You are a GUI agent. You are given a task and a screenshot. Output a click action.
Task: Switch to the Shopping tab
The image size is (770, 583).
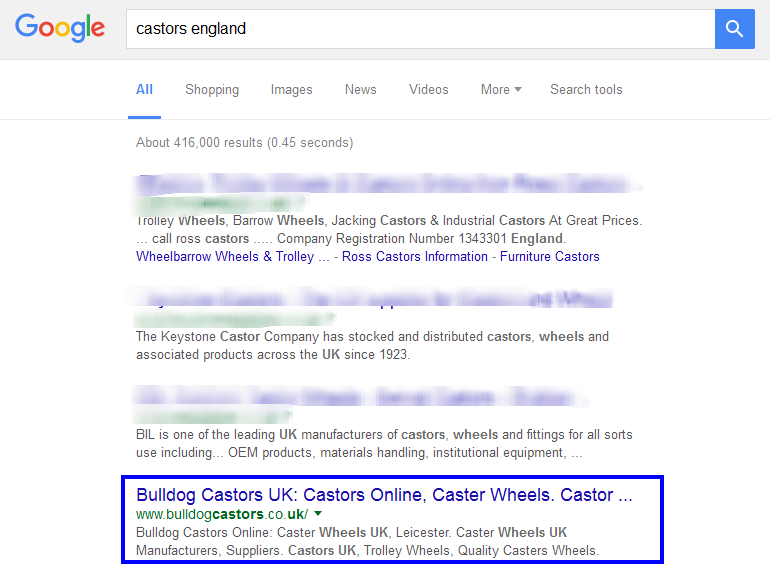tap(212, 89)
